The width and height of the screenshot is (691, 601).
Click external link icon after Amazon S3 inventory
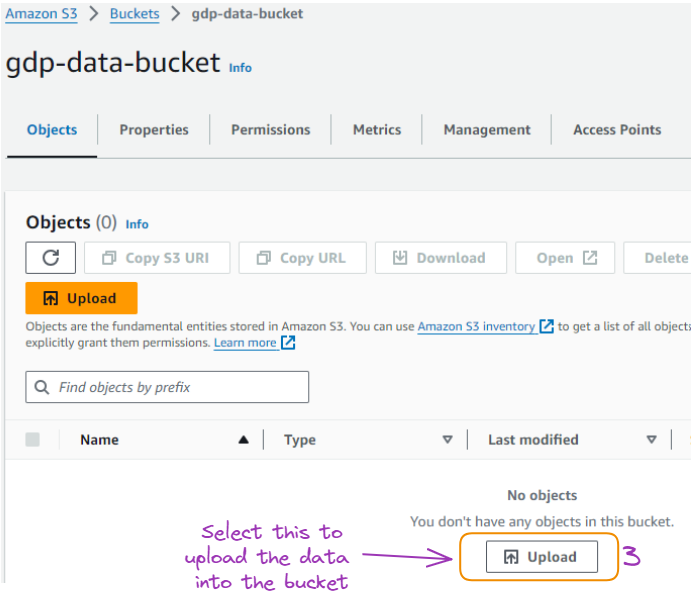pos(546,326)
